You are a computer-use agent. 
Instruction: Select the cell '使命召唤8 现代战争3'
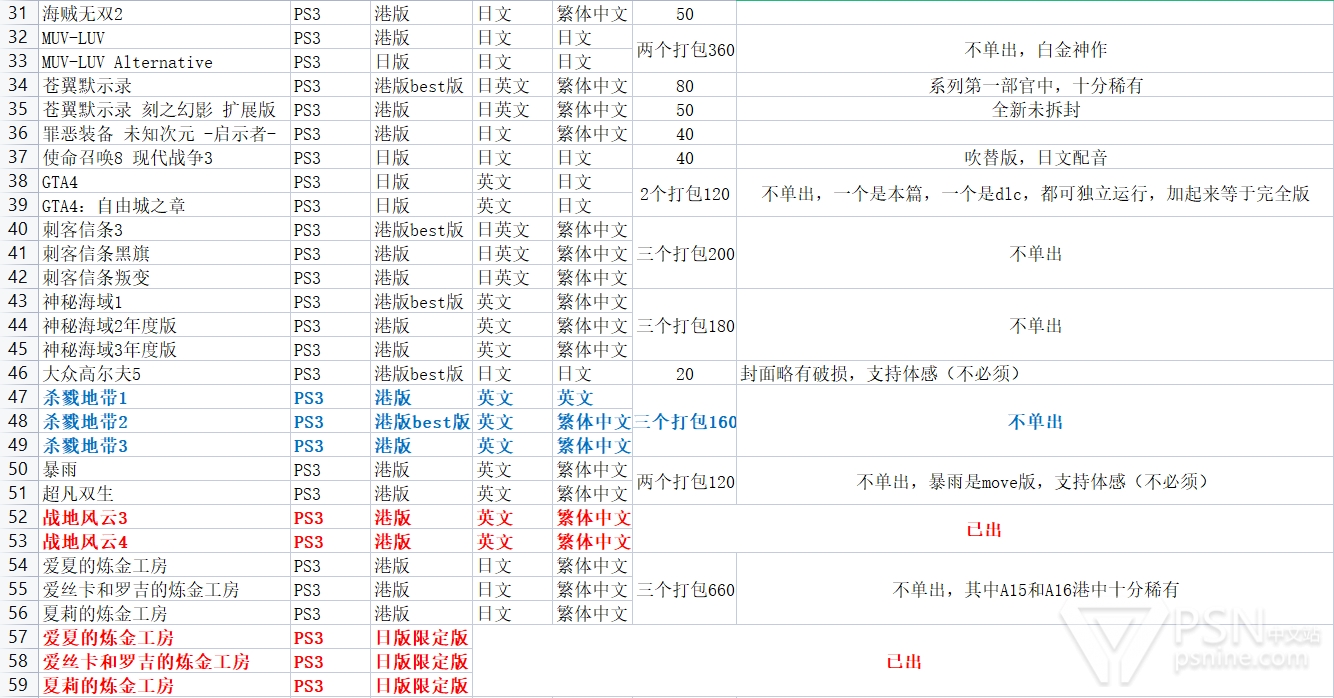click(164, 158)
